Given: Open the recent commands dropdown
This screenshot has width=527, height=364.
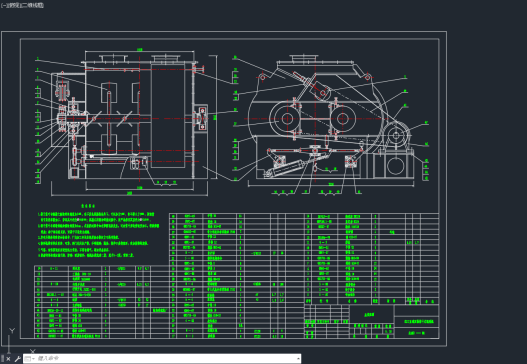Looking at the screenshot, I should 30,359.
